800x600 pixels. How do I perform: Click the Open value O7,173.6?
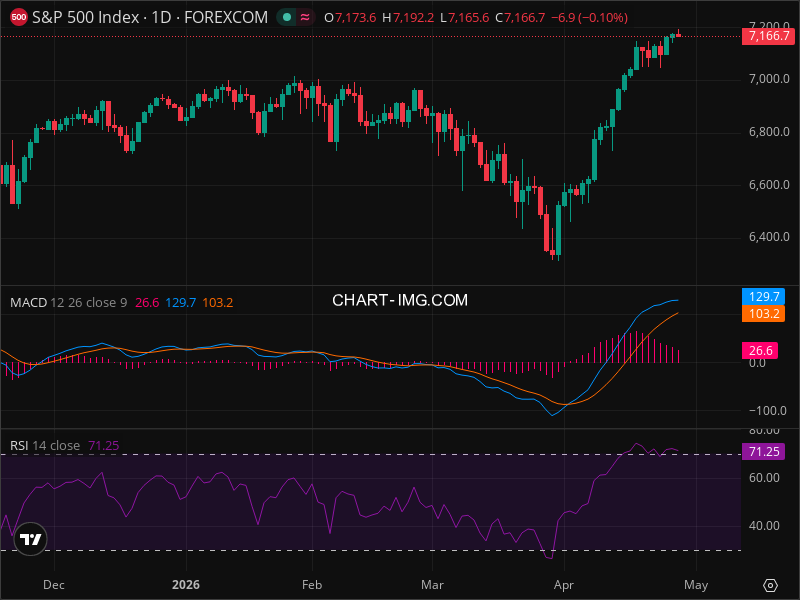click(x=350, y=18)
